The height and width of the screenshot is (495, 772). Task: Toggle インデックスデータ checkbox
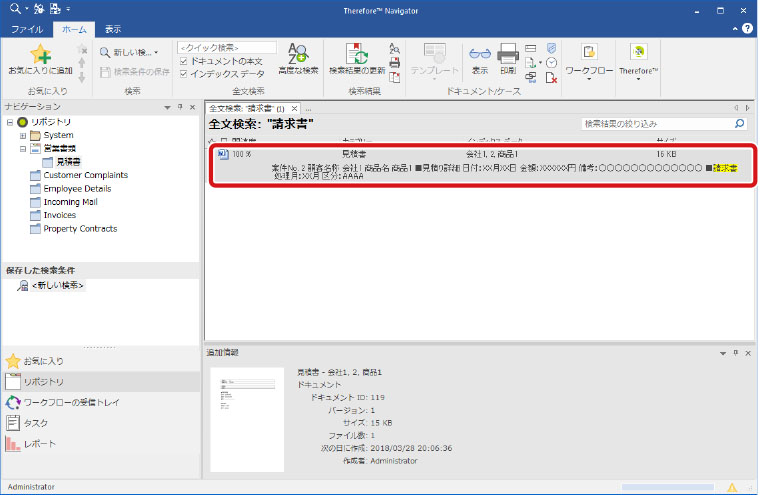(183, 73)
